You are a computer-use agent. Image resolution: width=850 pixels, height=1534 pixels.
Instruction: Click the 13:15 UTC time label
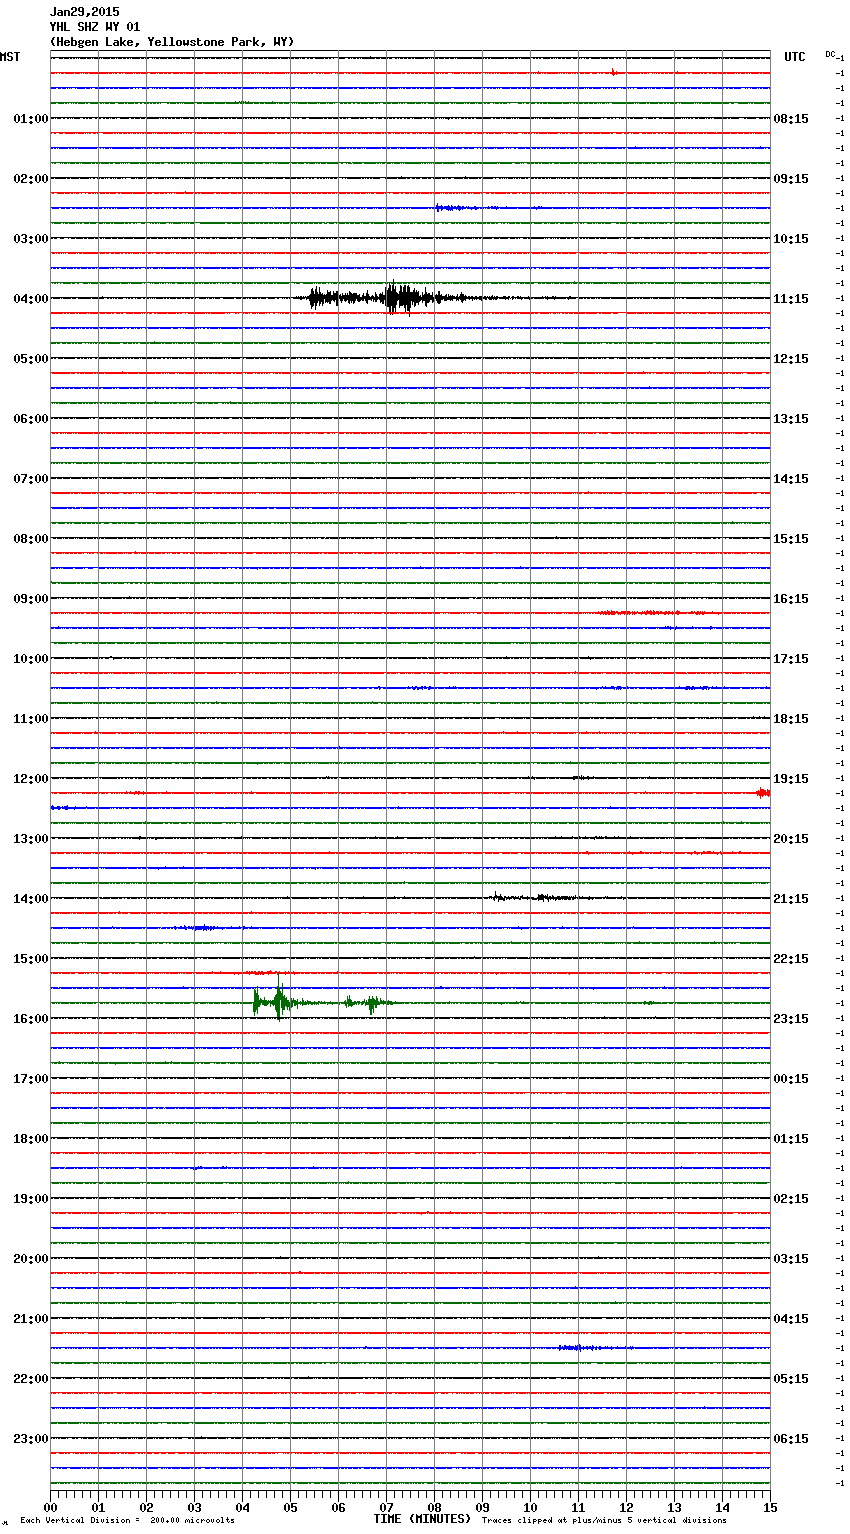[791, 419]
